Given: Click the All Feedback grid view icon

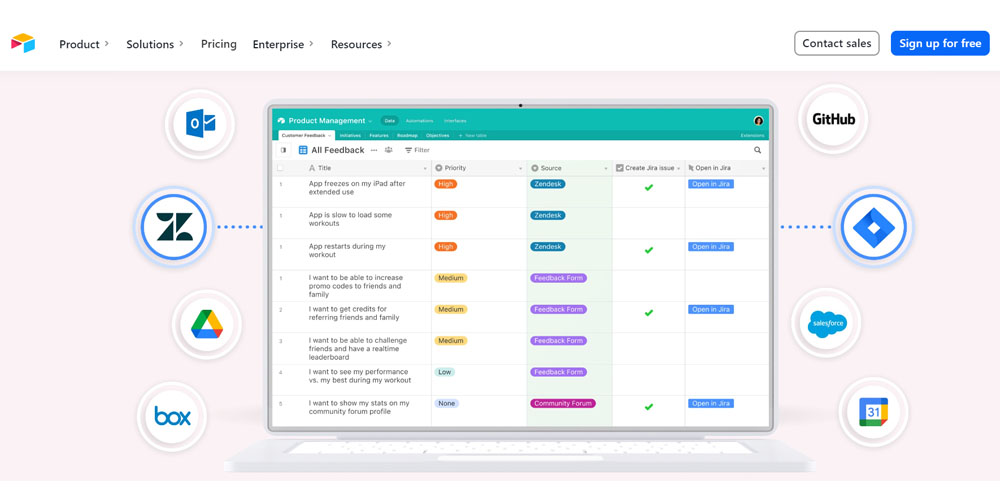Looking at the screenshot, I should coord(303,150).
